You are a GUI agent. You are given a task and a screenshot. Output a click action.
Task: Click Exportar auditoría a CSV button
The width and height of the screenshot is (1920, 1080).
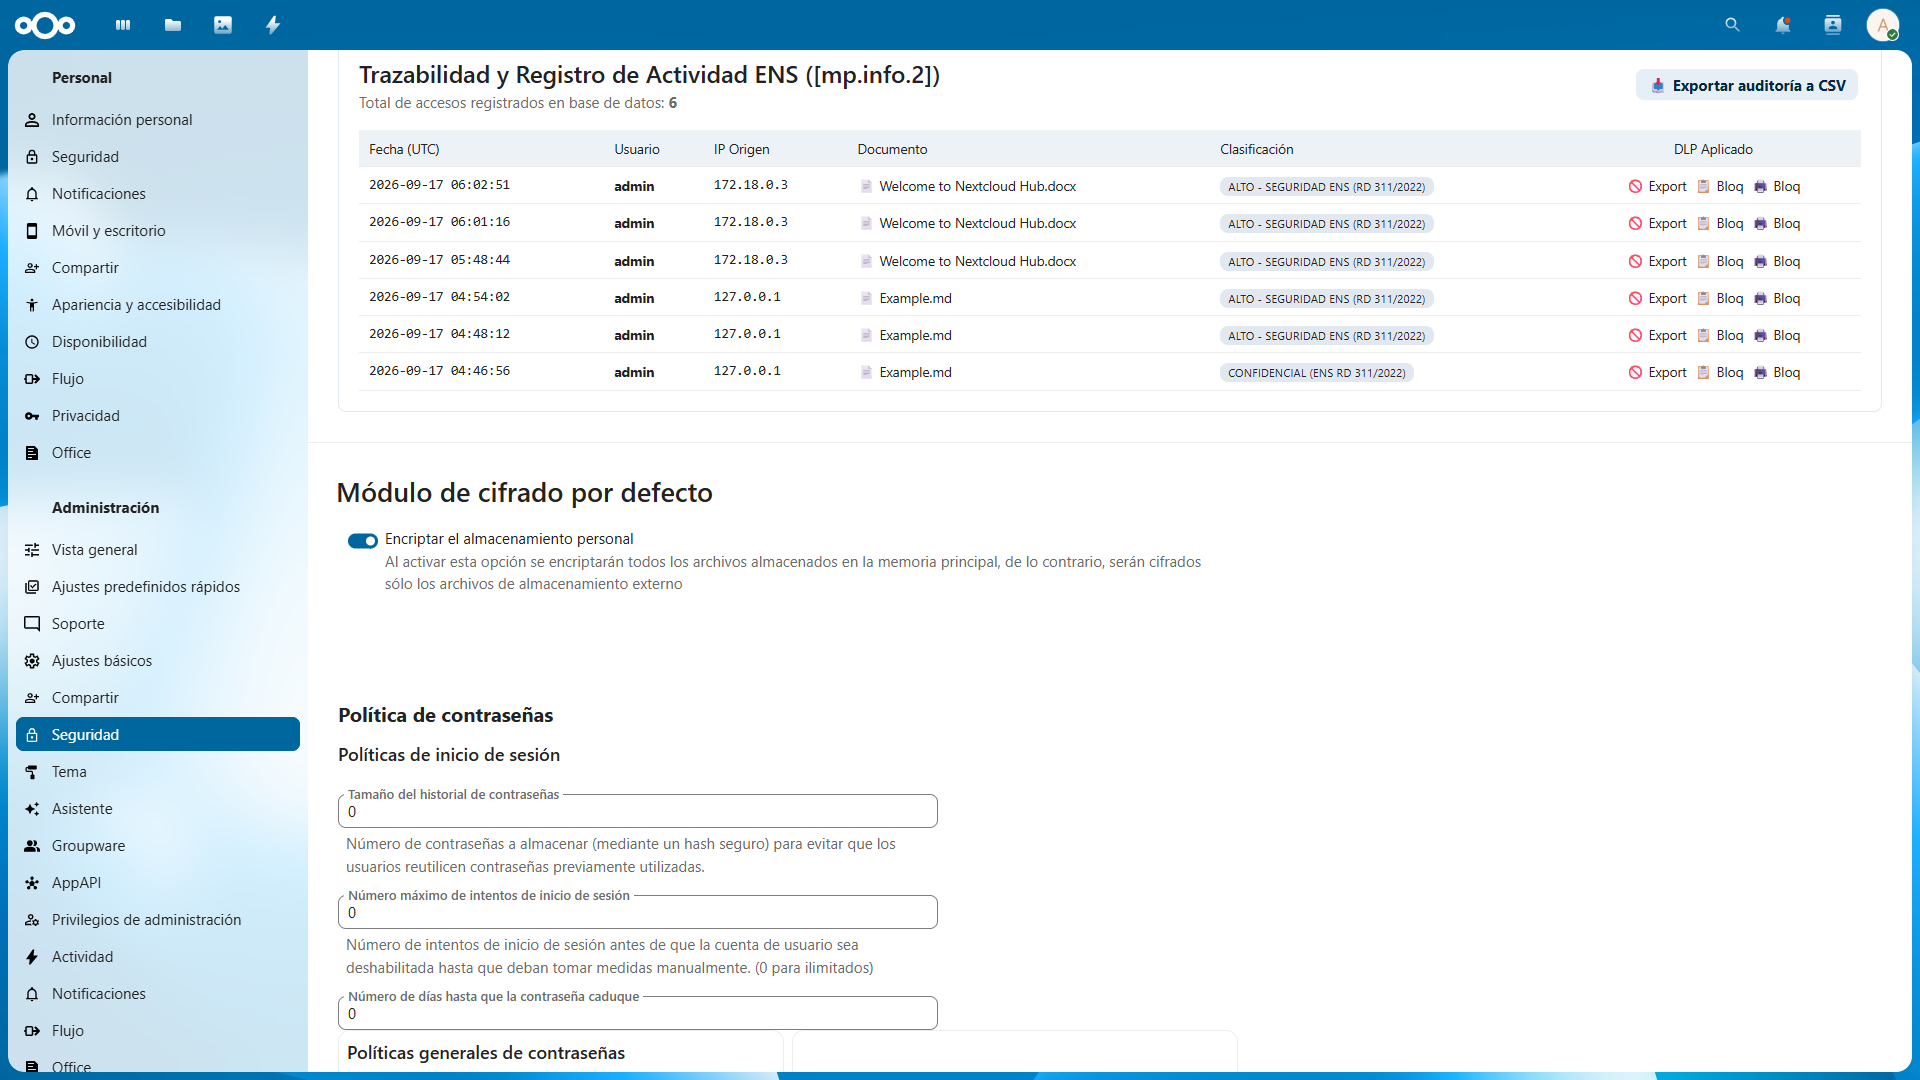[x=1747, y=86]
